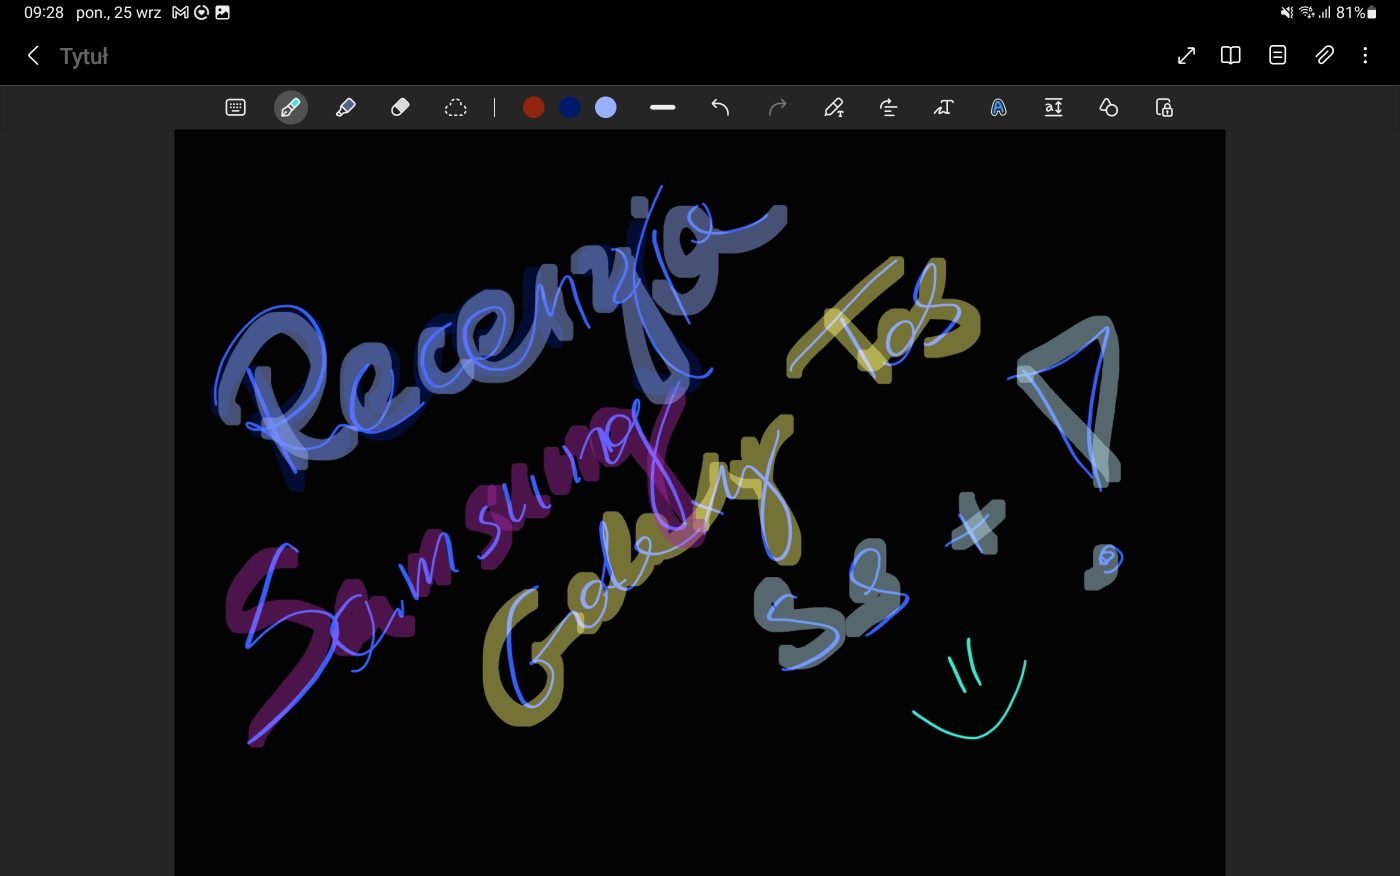Choose the dark blue pen color
The height and width of the screenshot is (876, 1400).
(x=570, y=107)
